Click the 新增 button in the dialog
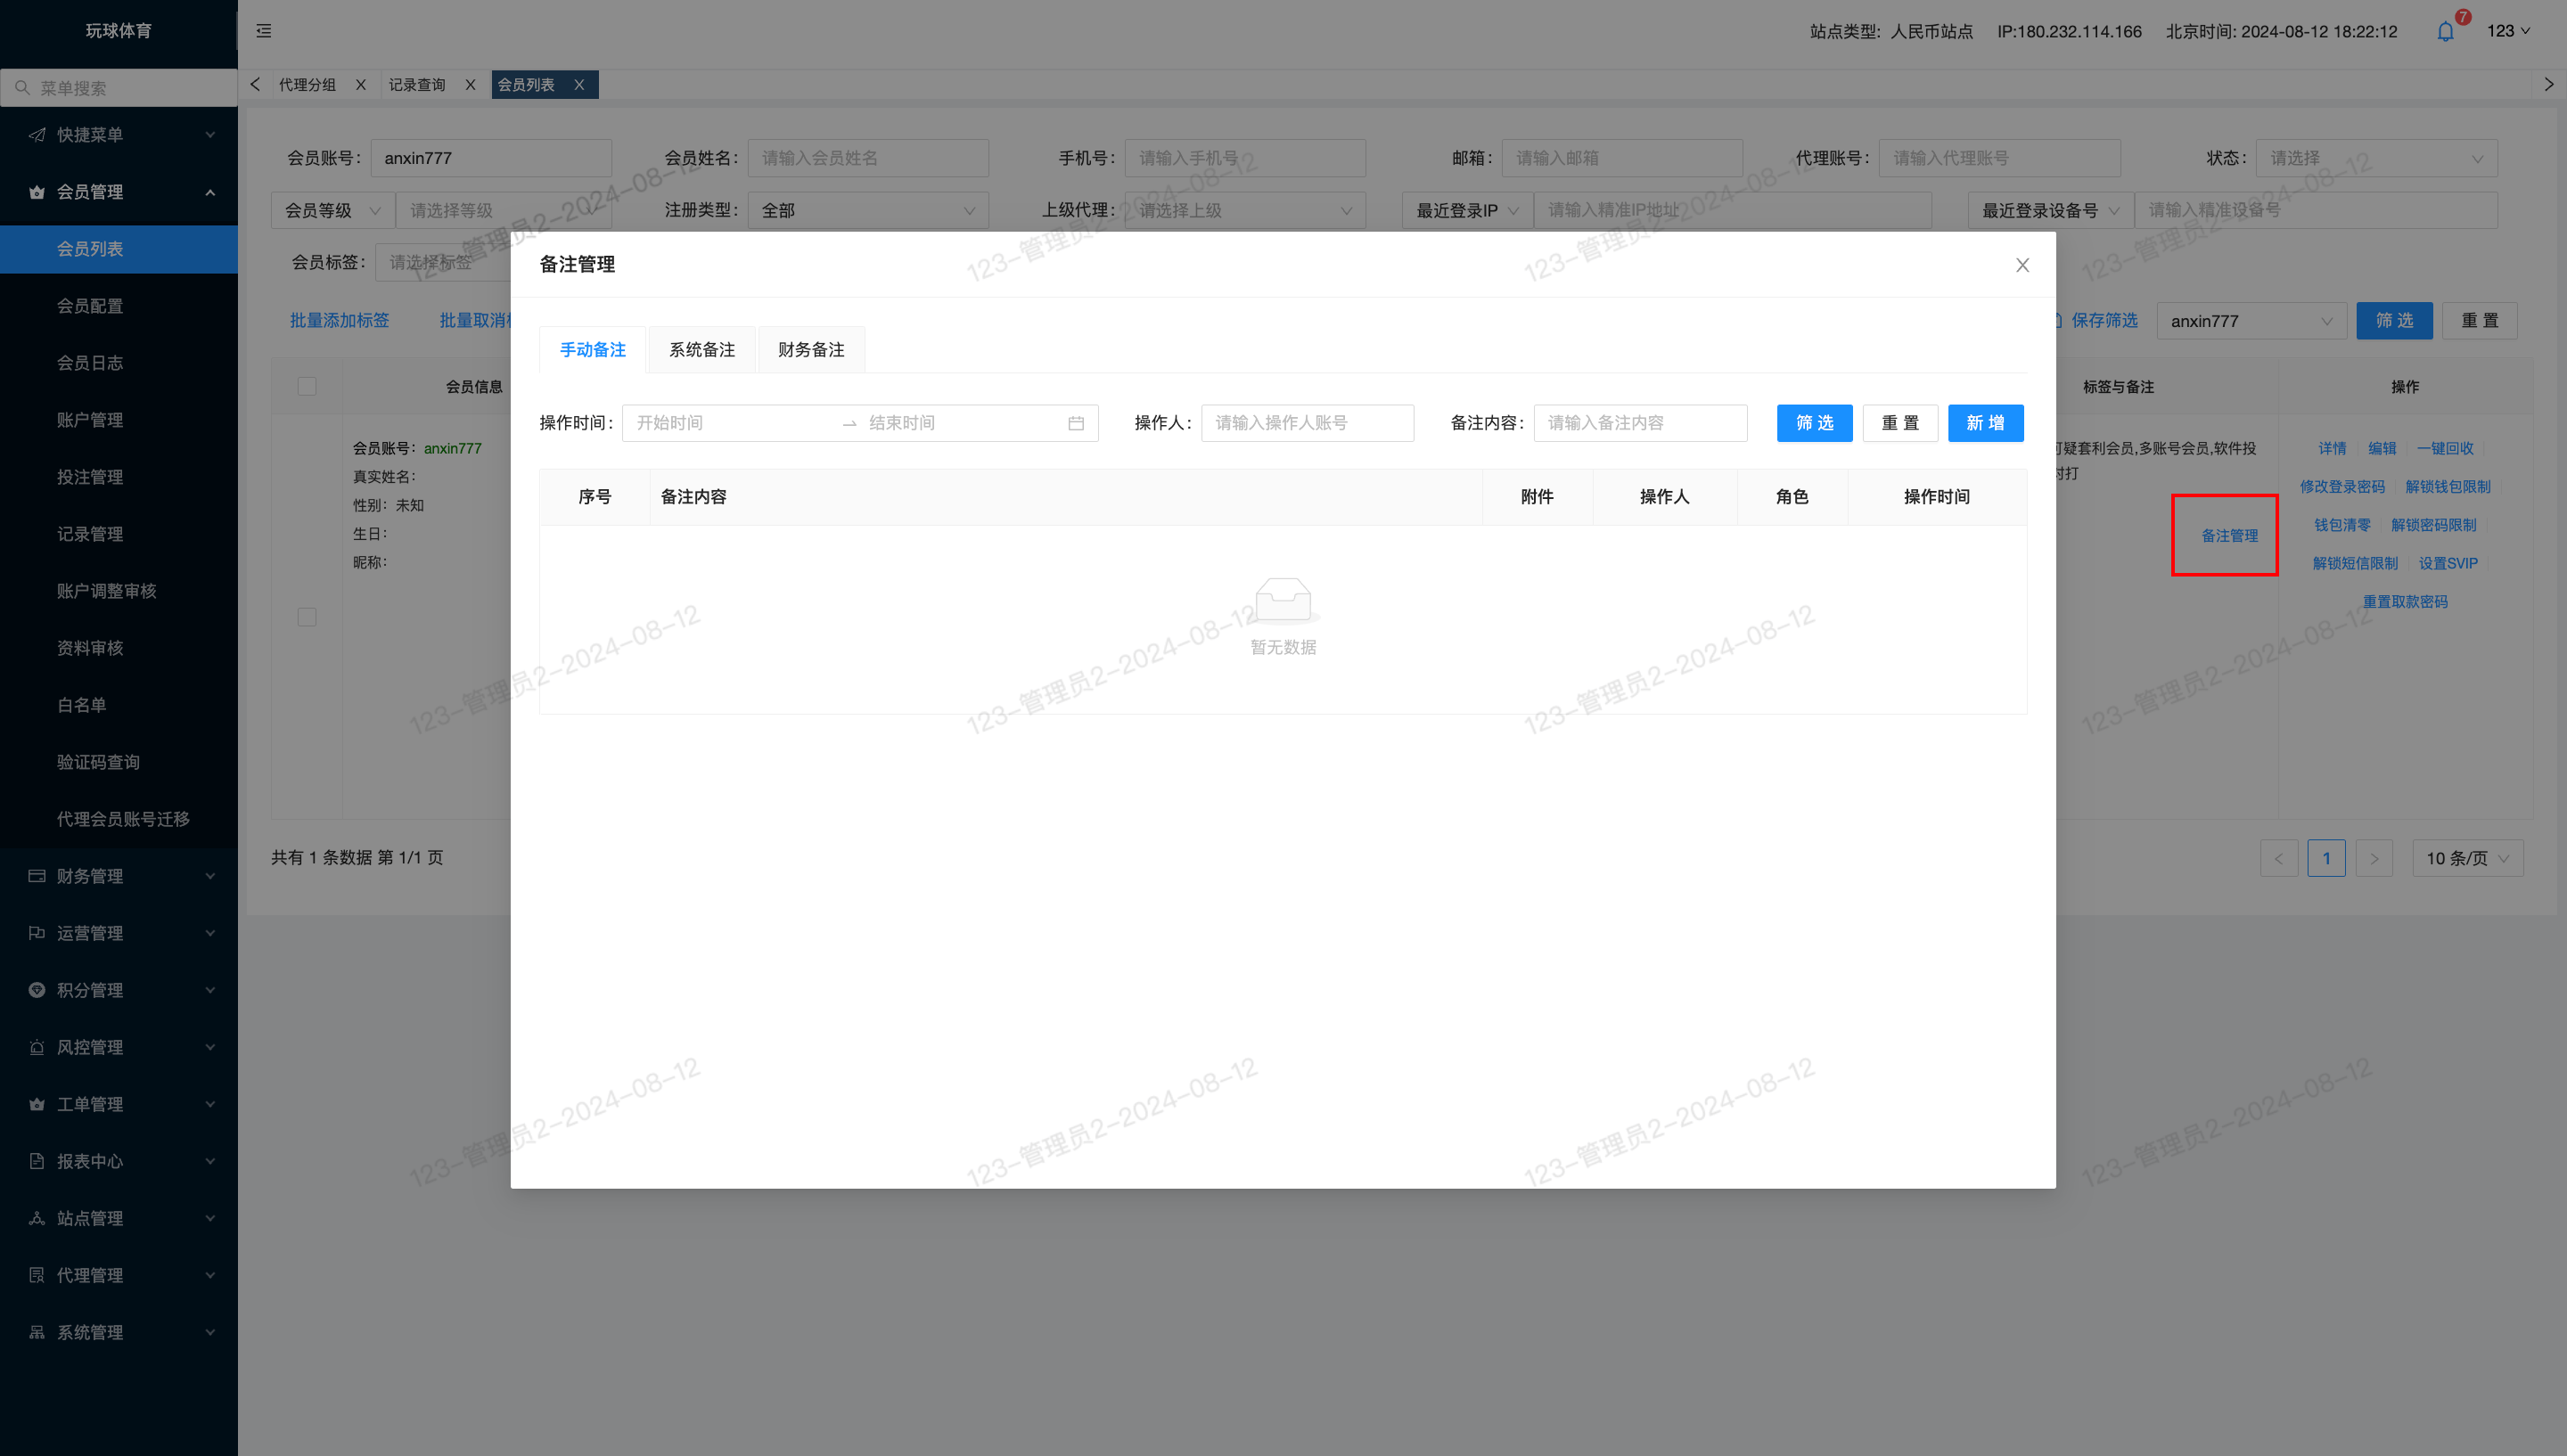The width and height of the screenshot is (2567, 1456). 1985,423
